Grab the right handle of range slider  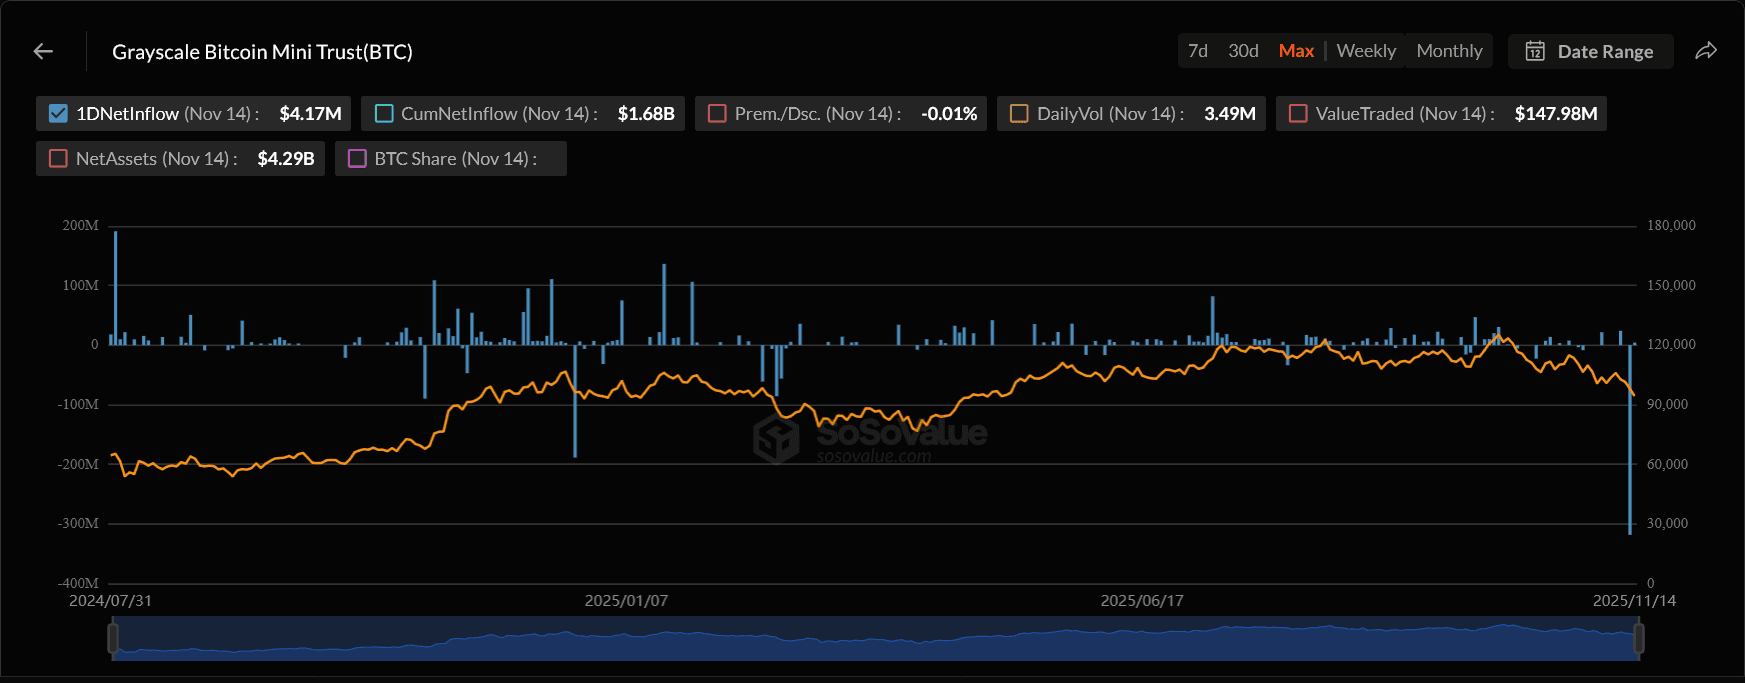1639,638
